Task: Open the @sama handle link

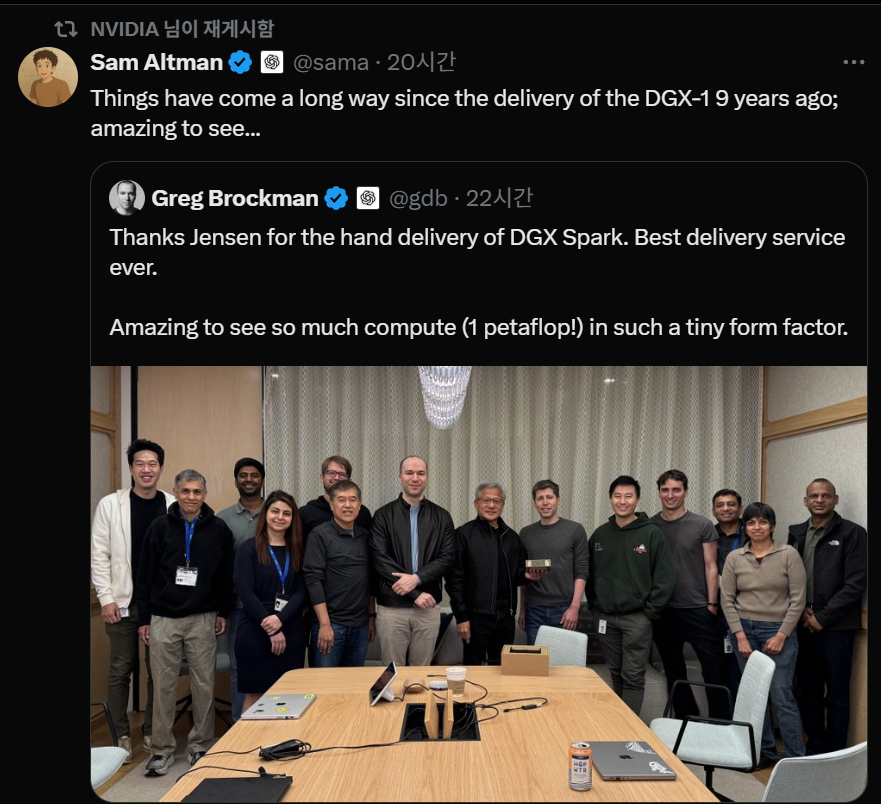Action: tap(330, 62)
